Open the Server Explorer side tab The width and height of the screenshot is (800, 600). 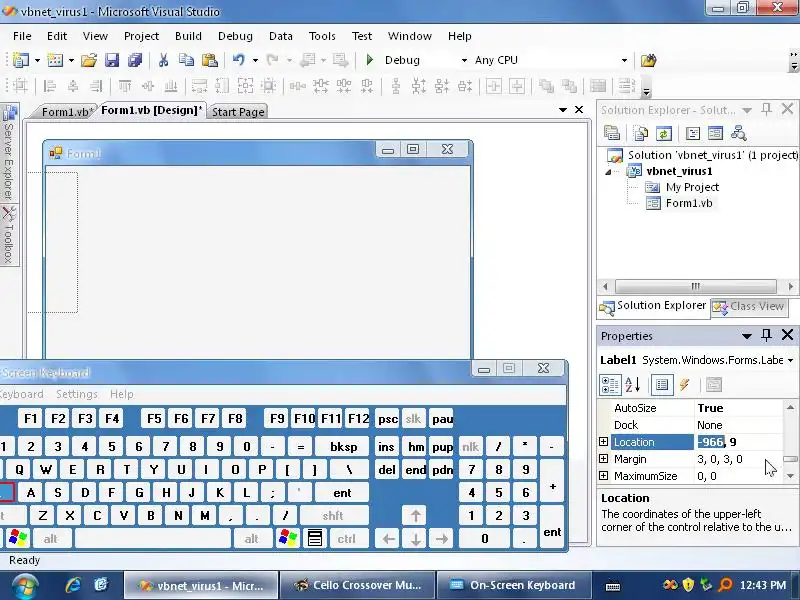[9, 153]
